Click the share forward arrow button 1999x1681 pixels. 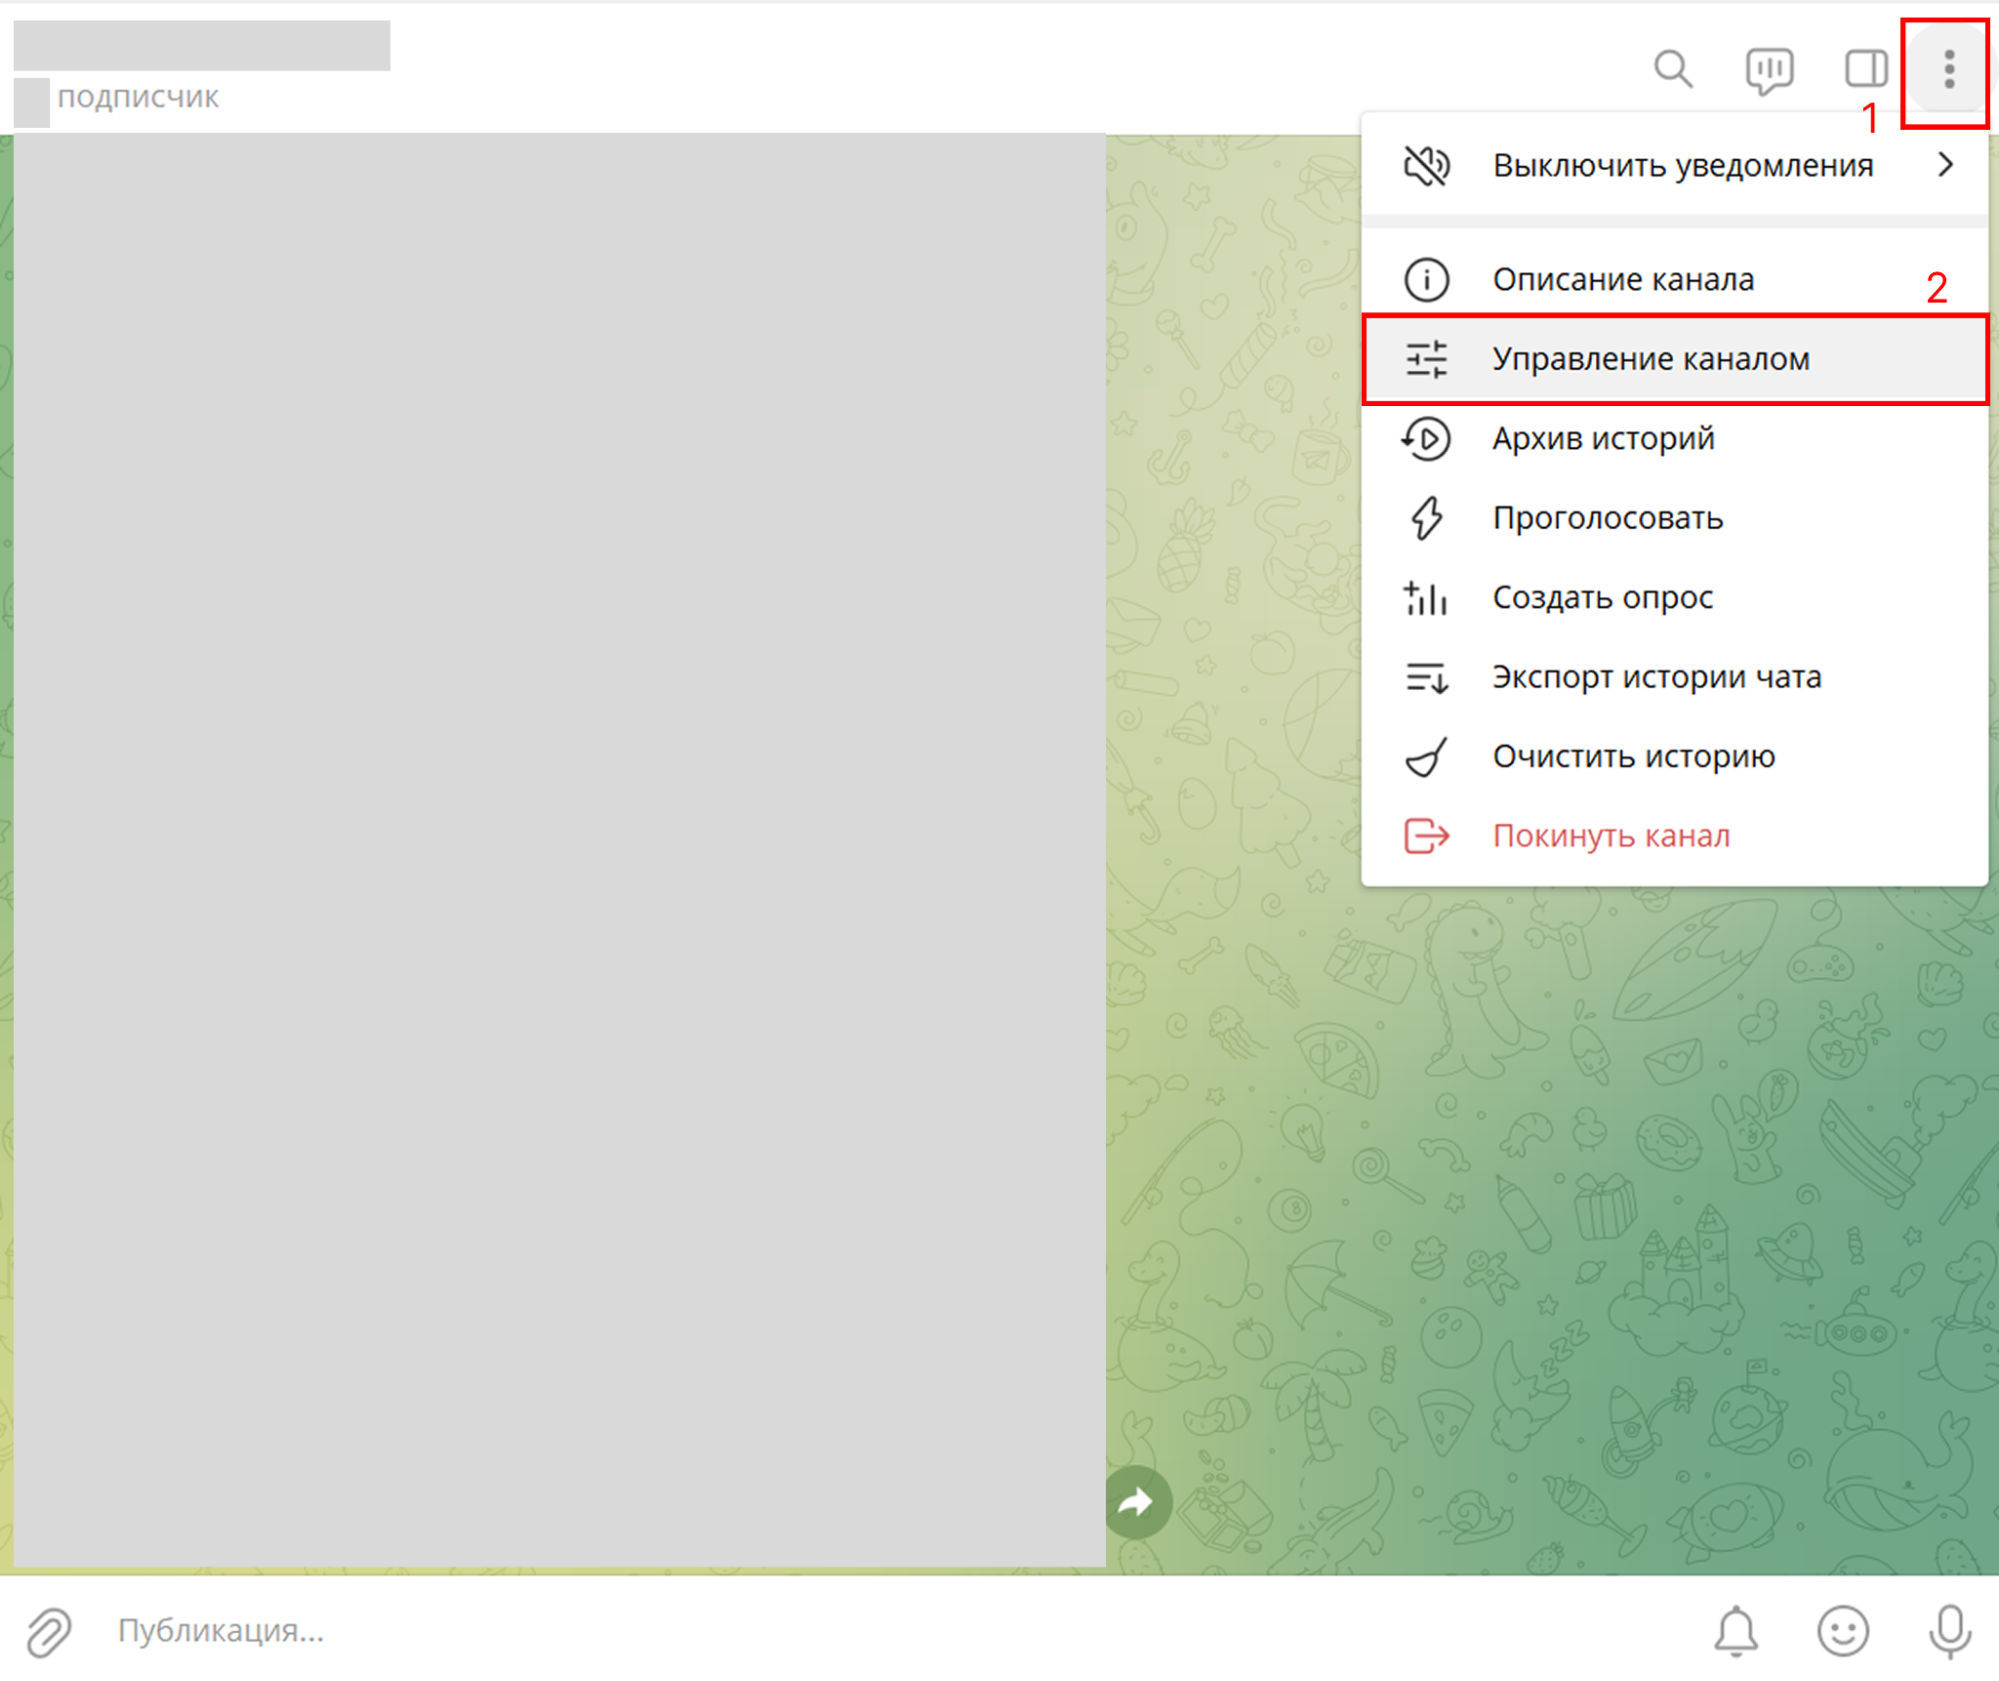[1137, 1501]
